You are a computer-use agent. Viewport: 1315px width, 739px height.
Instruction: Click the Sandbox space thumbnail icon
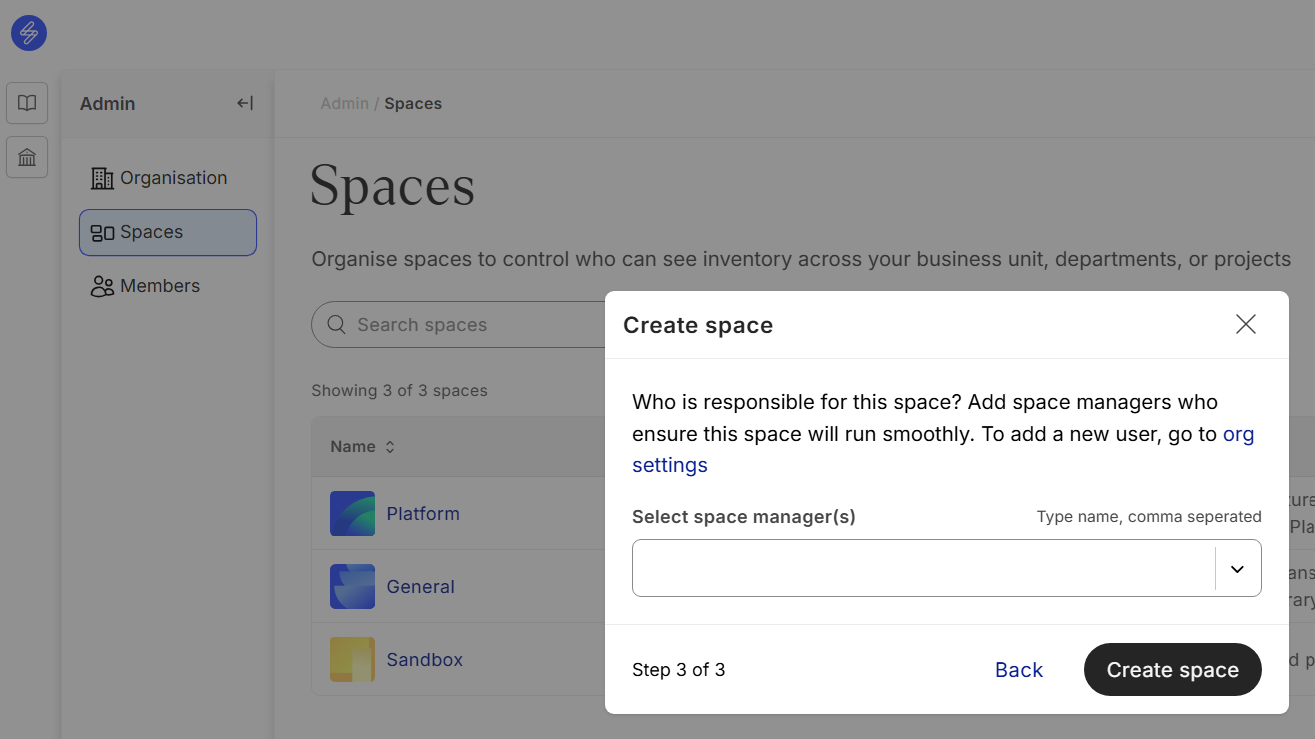[352, 660]
